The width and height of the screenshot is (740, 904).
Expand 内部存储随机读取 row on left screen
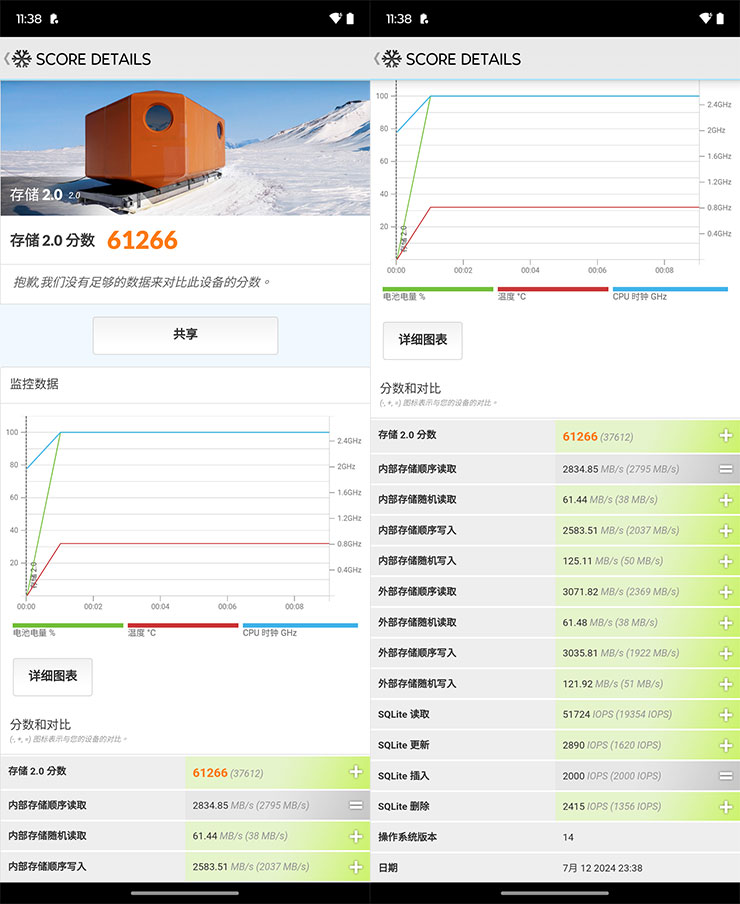pos(356,836)
